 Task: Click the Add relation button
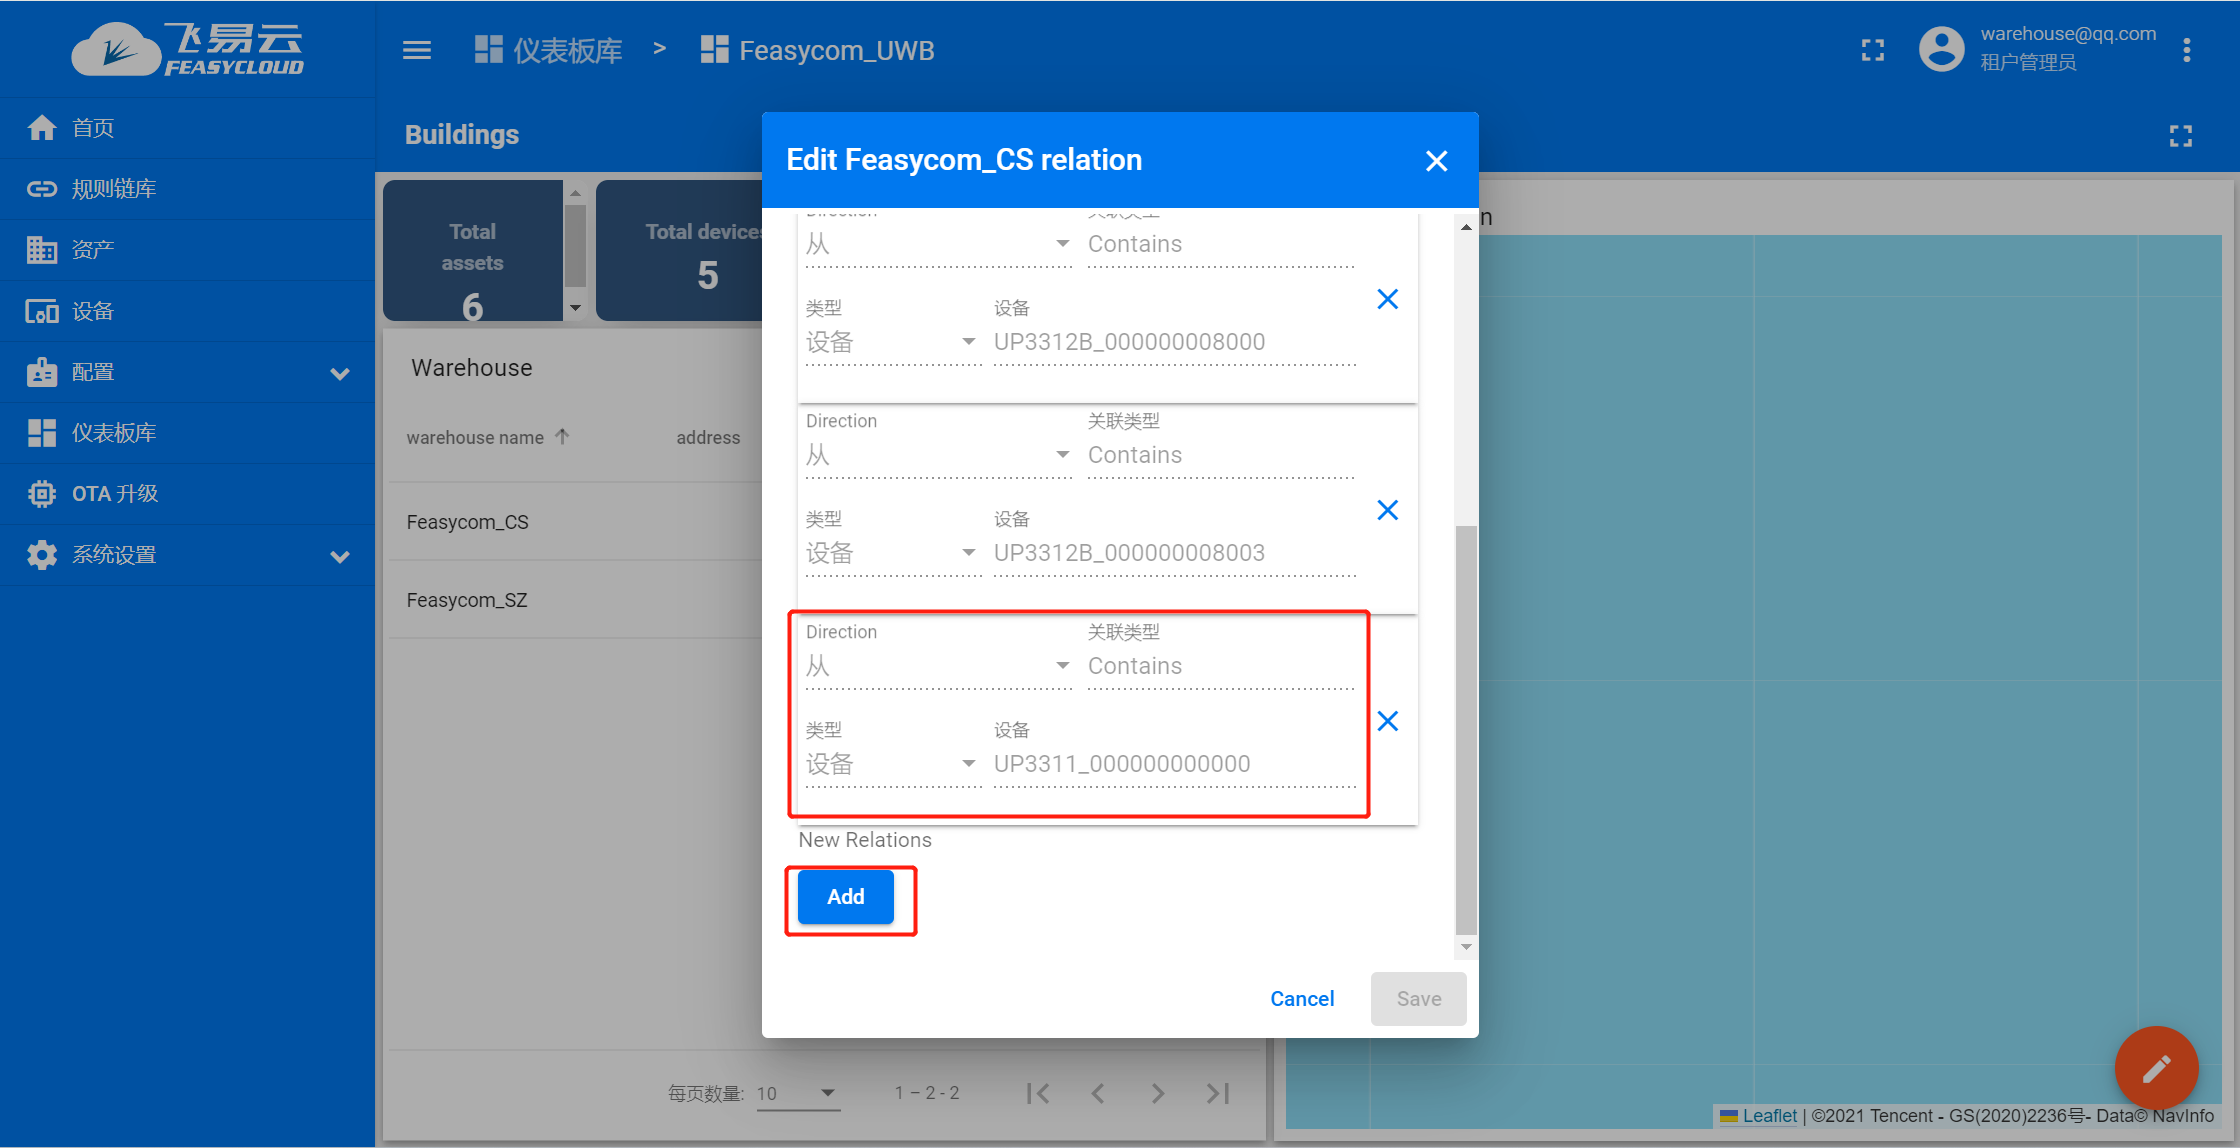[x=845, y=897]
